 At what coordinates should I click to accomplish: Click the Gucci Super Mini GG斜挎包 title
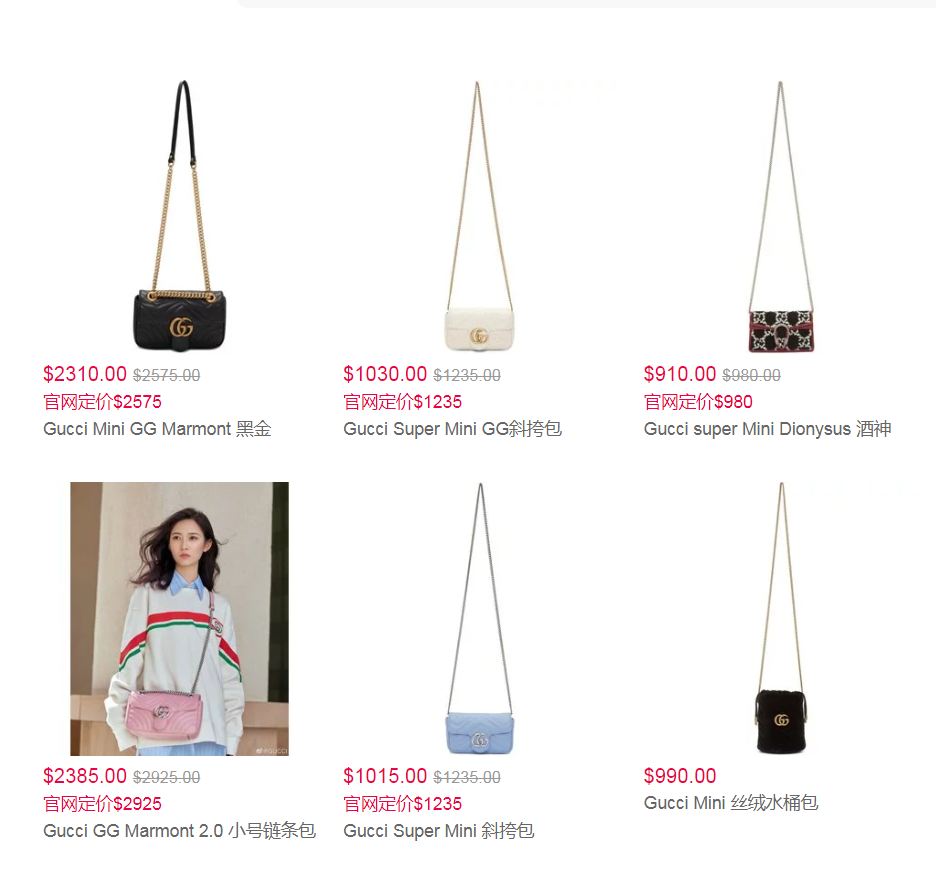click(452, 429)
